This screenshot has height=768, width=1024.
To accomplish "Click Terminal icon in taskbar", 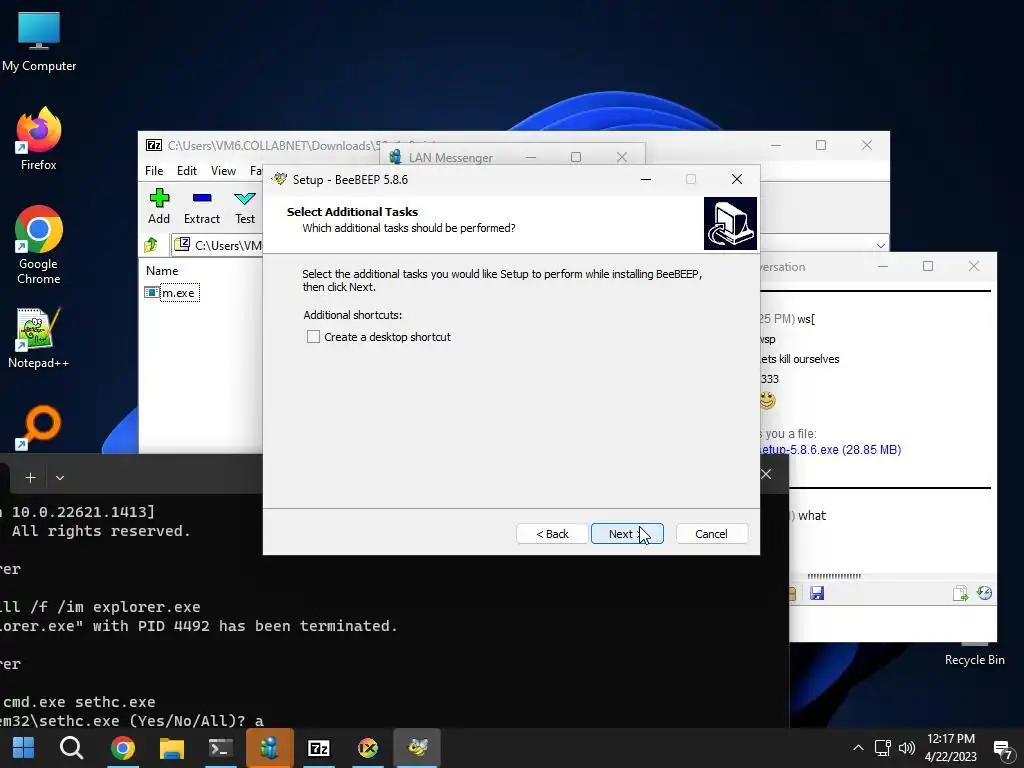I will click(x=221, y=748).
